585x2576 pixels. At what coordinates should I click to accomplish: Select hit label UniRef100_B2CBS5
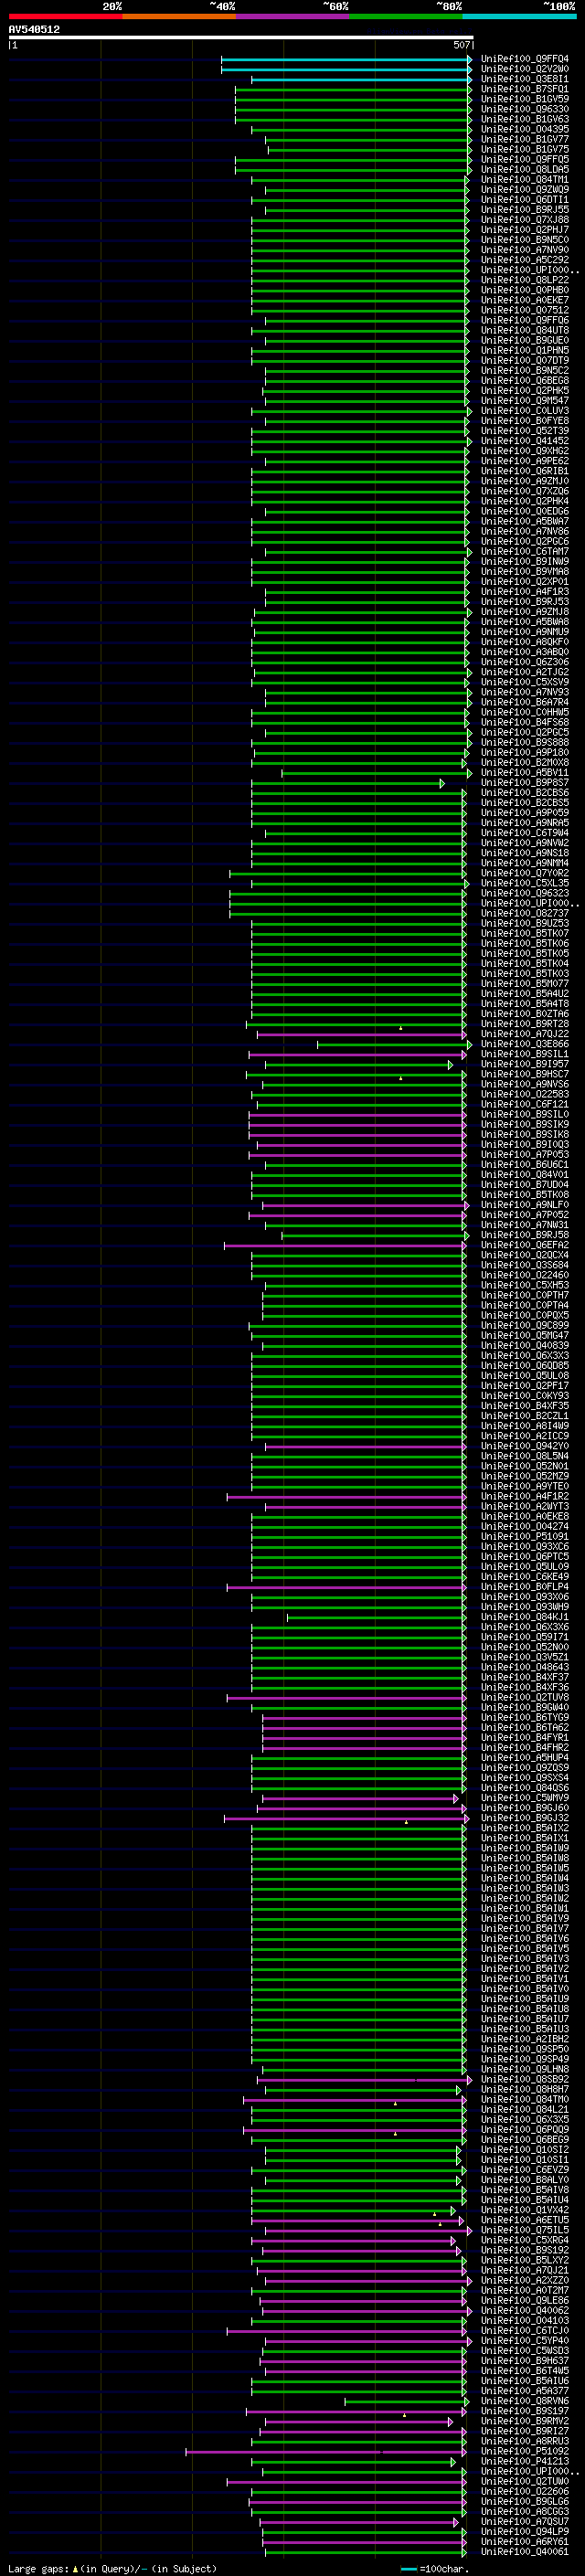click(525, 802)
